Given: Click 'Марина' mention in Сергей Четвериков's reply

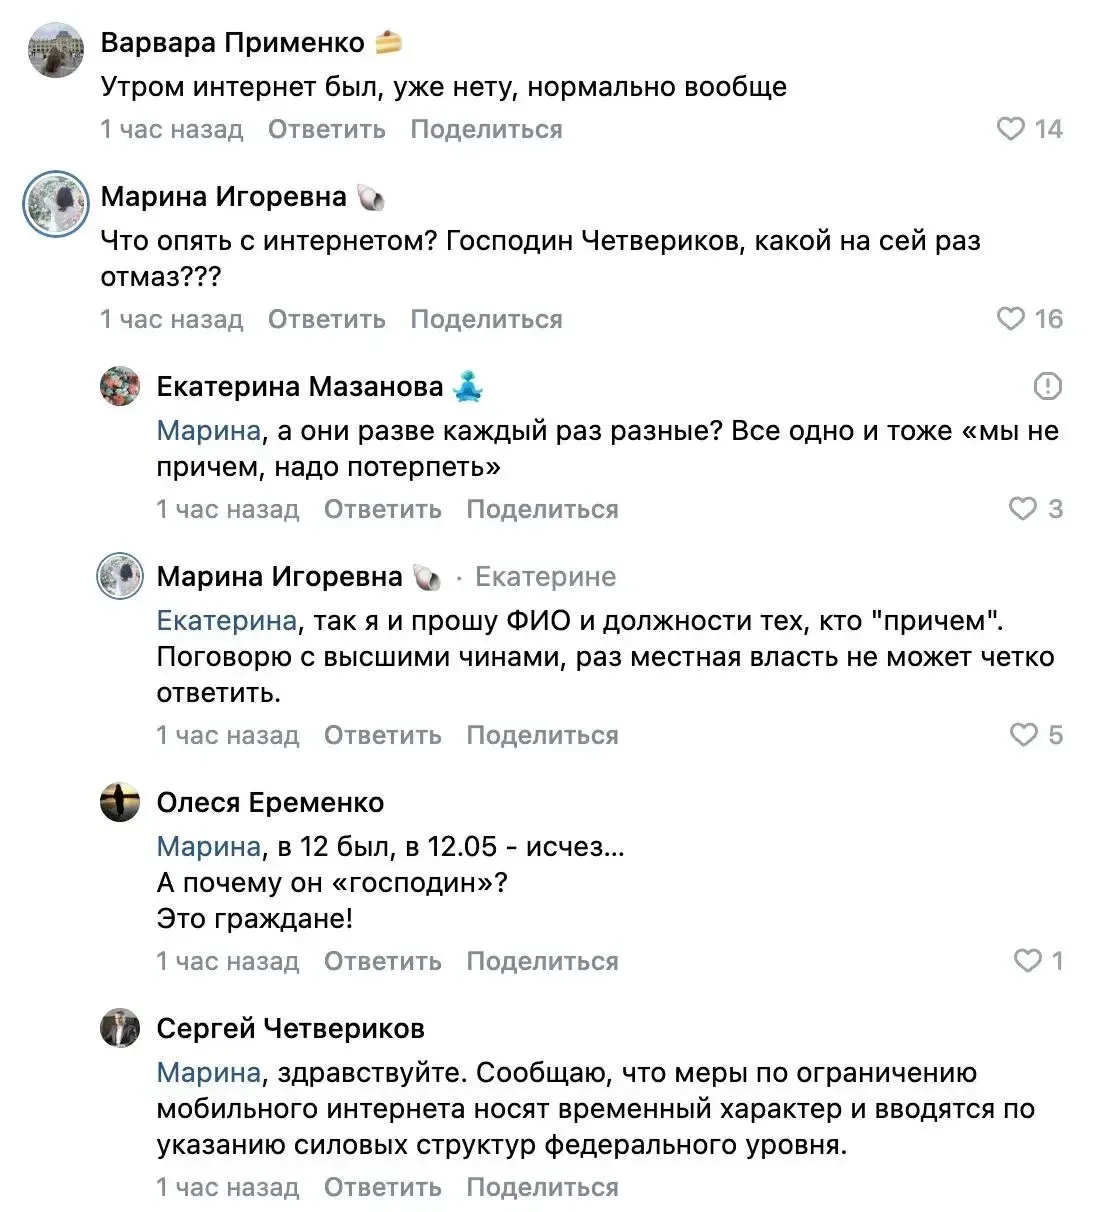Looking at the screenshot, I should point(208,1073).
